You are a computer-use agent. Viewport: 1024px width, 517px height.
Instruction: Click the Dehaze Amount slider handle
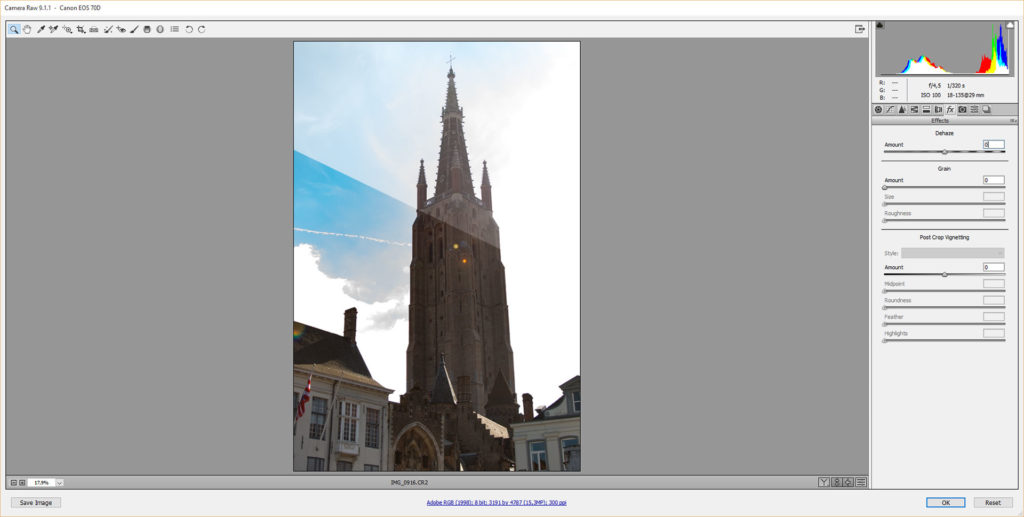(944, 151)
